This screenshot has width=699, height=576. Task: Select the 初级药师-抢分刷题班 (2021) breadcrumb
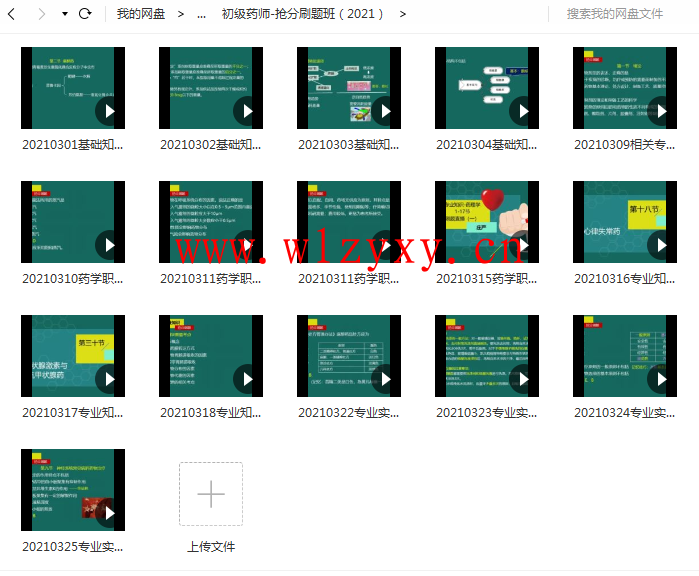302,14
